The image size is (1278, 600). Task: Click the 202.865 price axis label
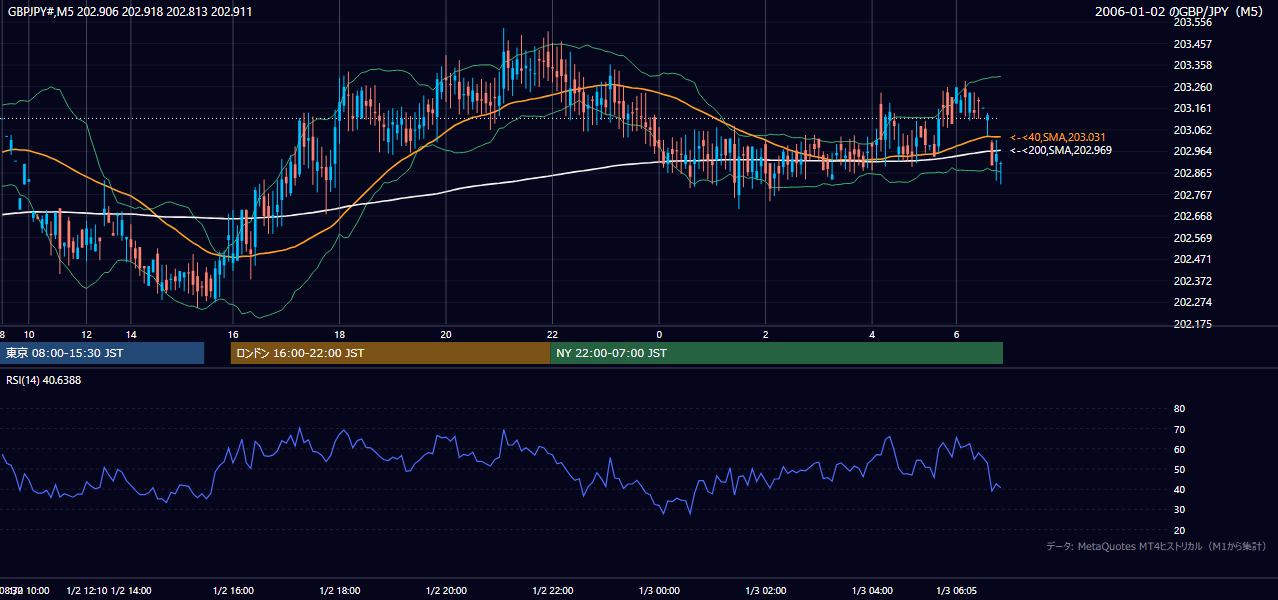coord(1192,173)
